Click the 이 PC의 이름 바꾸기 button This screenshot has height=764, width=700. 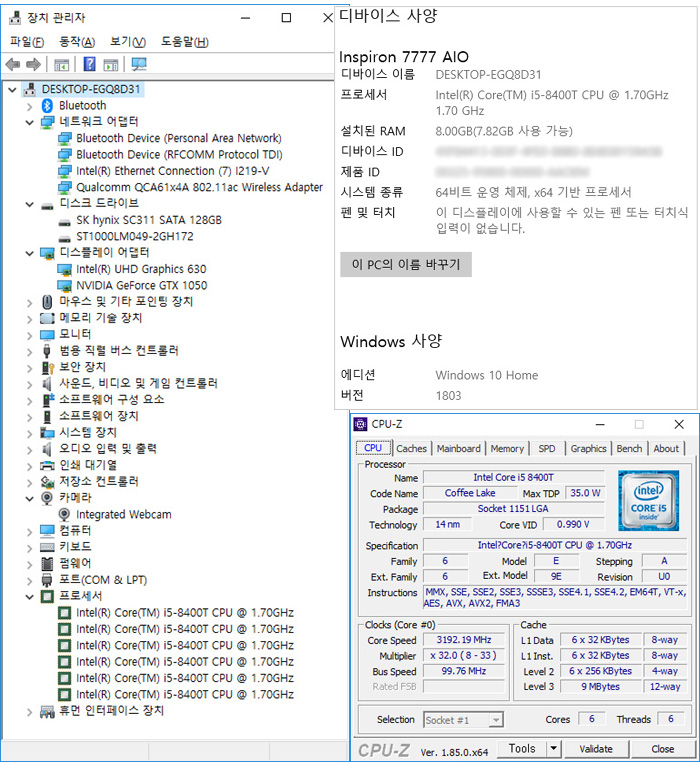click(406, 265)
